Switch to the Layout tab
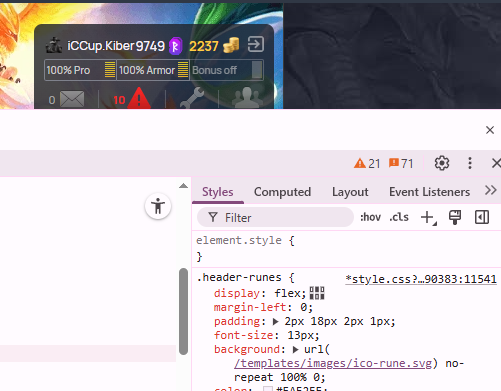This screenshot has height=391, width=501. pos(350,192)
